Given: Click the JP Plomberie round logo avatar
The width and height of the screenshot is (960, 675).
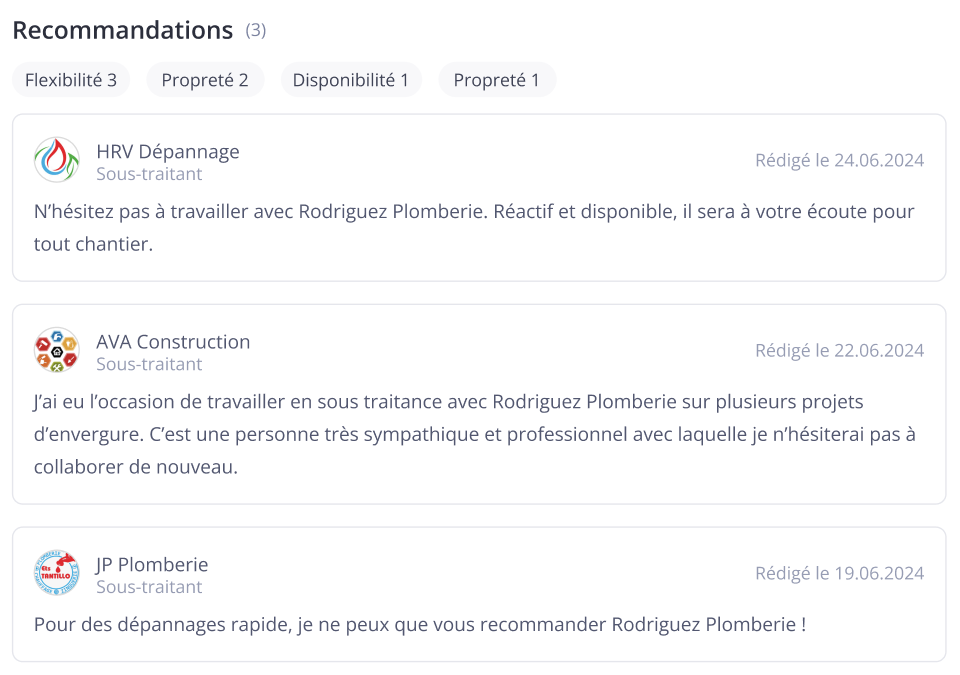Looking at the screenshot, I should tap(56, 573).
